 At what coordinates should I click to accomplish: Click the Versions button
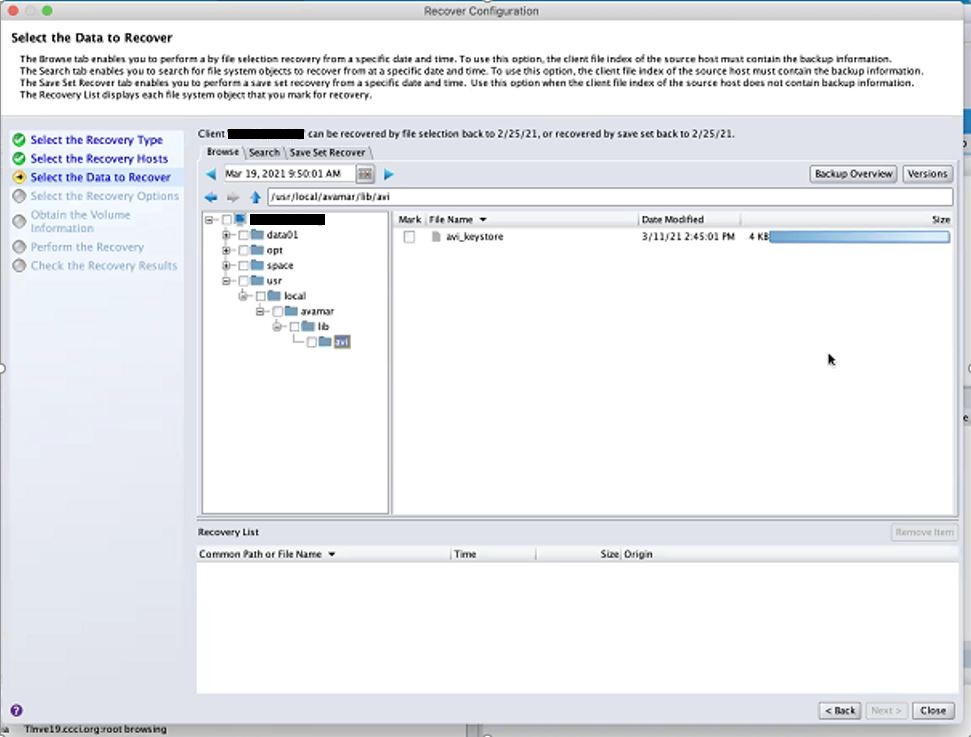927,173
